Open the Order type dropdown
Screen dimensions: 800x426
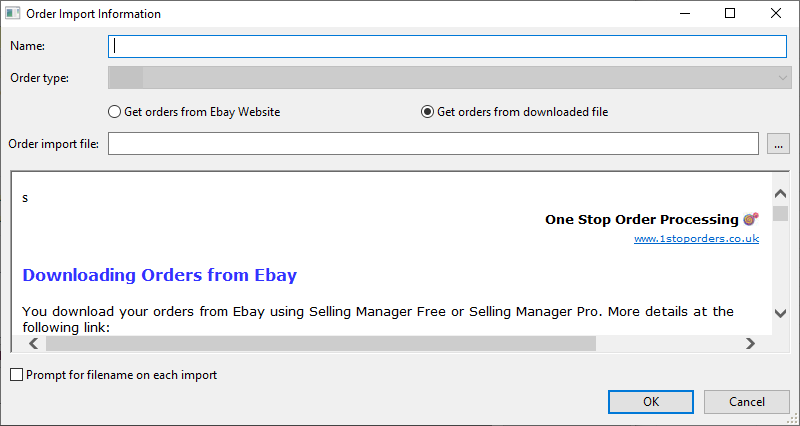[x=449, y=78]
